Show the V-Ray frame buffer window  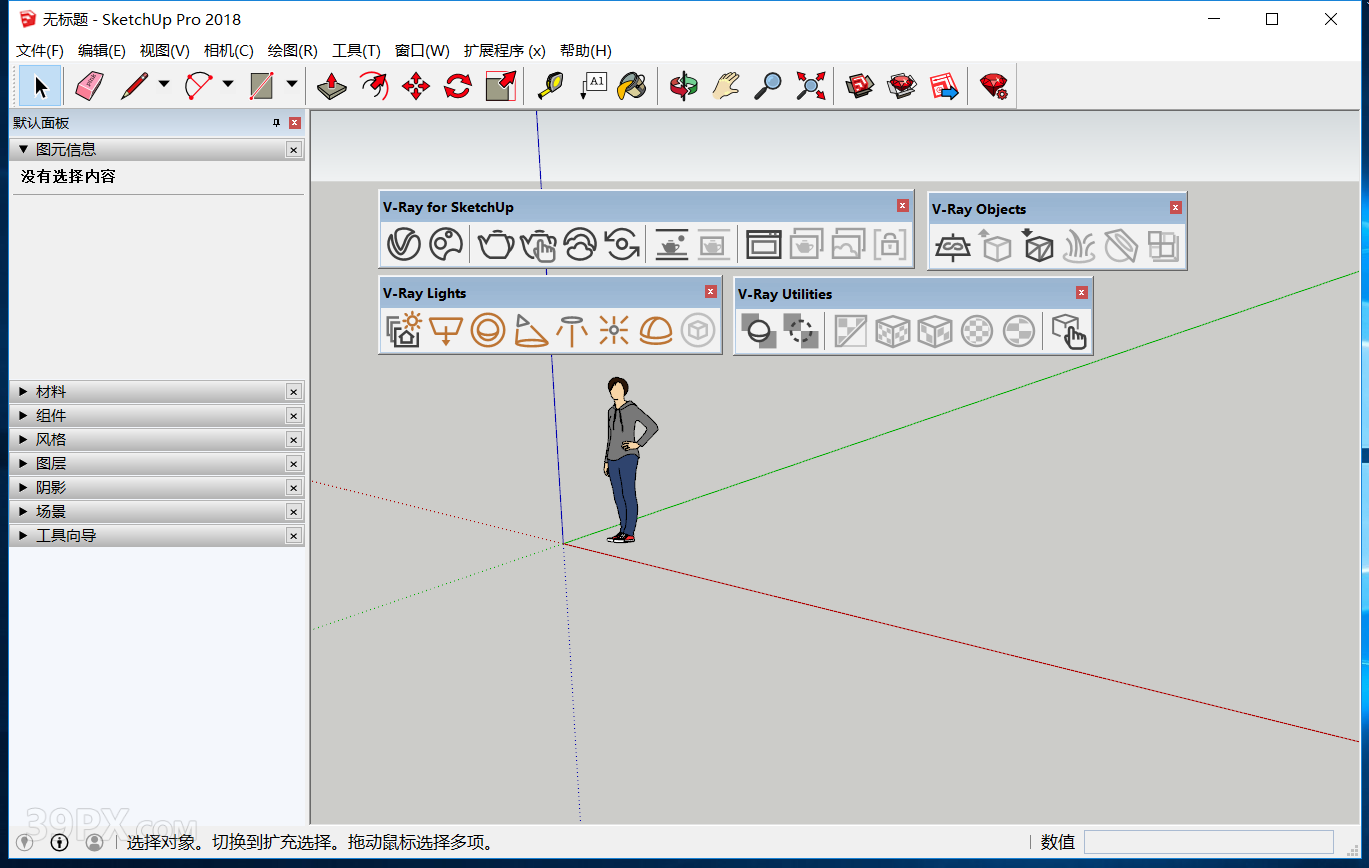point(764,244)
